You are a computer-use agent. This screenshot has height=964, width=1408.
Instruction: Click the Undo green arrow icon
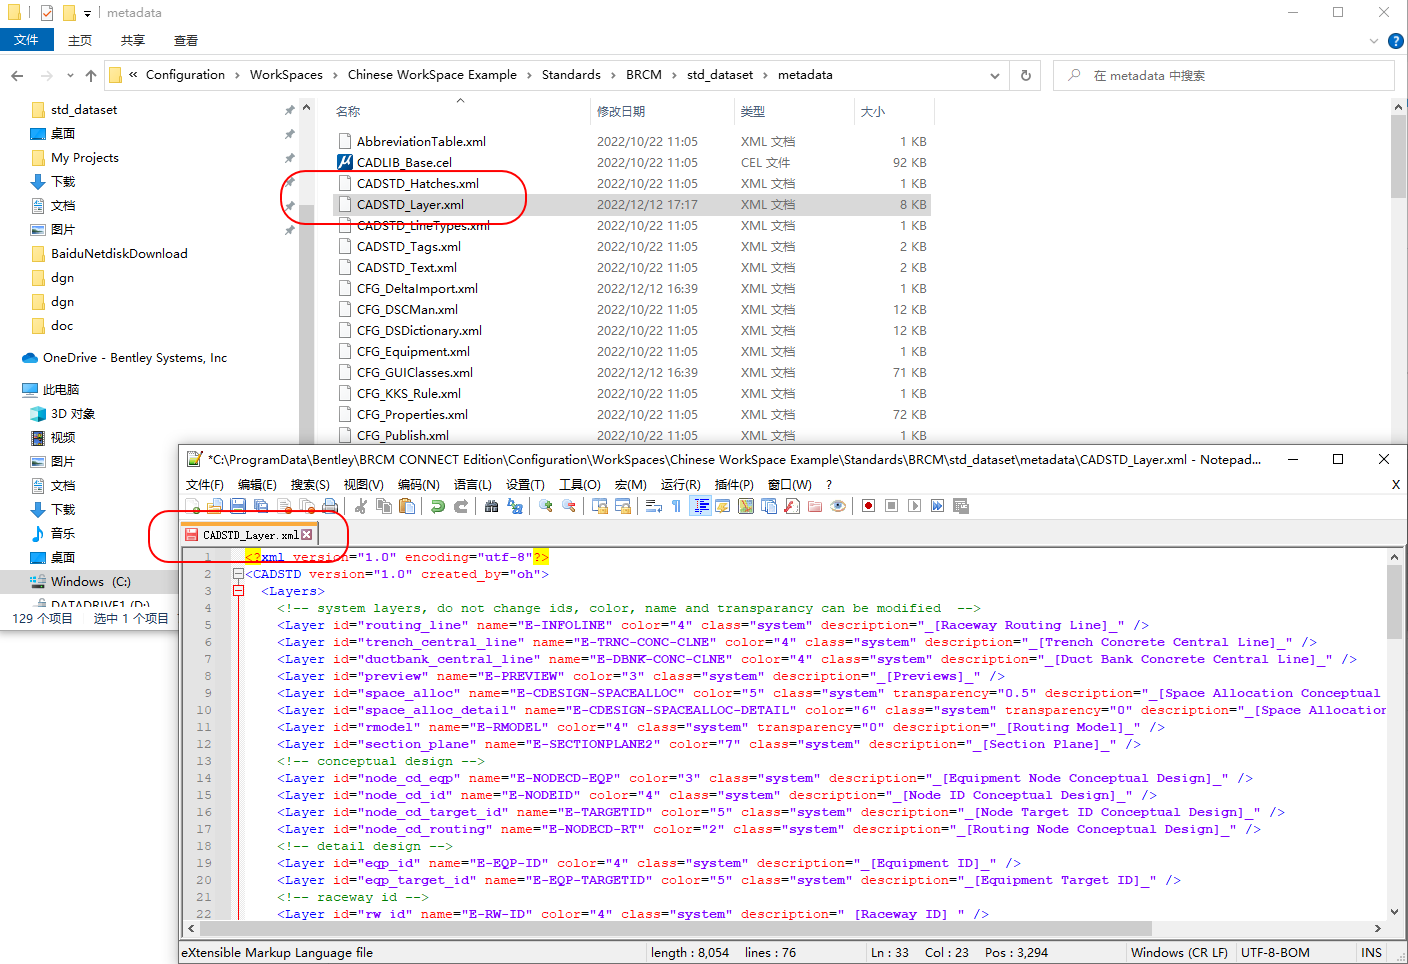(438, 506)
